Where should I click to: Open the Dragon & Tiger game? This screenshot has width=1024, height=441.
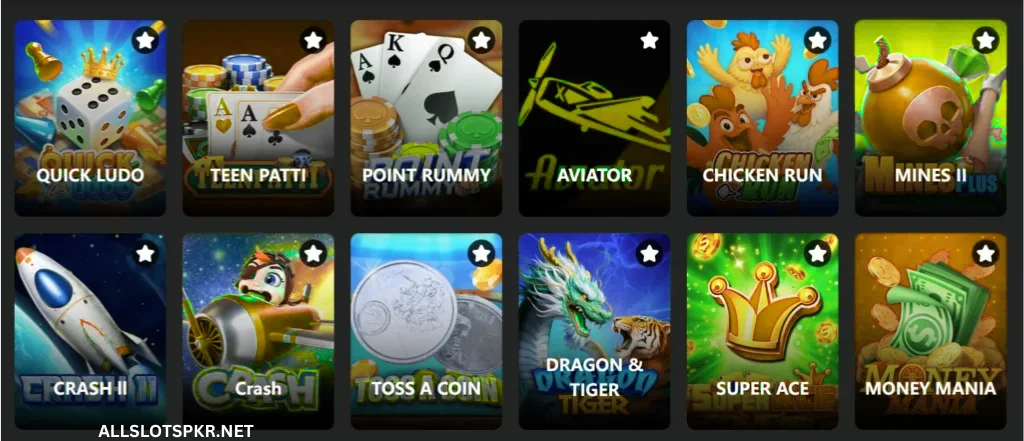(594, 331)
